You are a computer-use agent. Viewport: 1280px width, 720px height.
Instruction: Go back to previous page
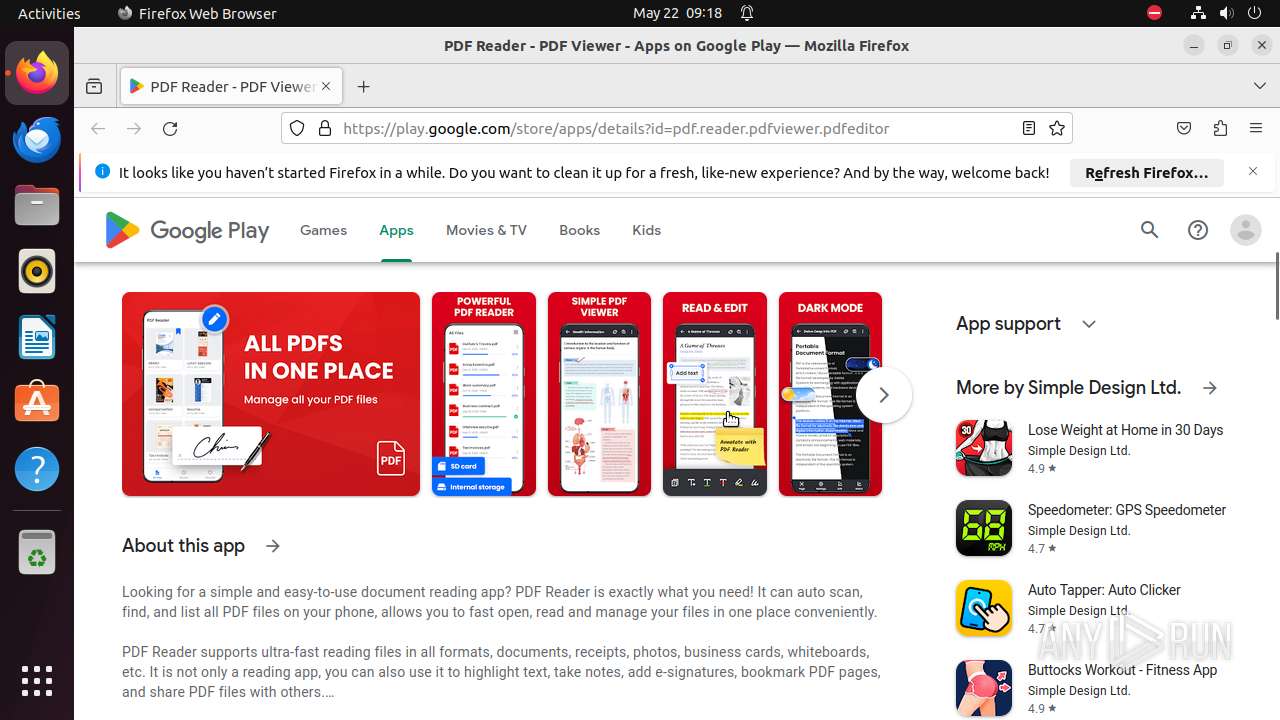(x=98, y=128)
